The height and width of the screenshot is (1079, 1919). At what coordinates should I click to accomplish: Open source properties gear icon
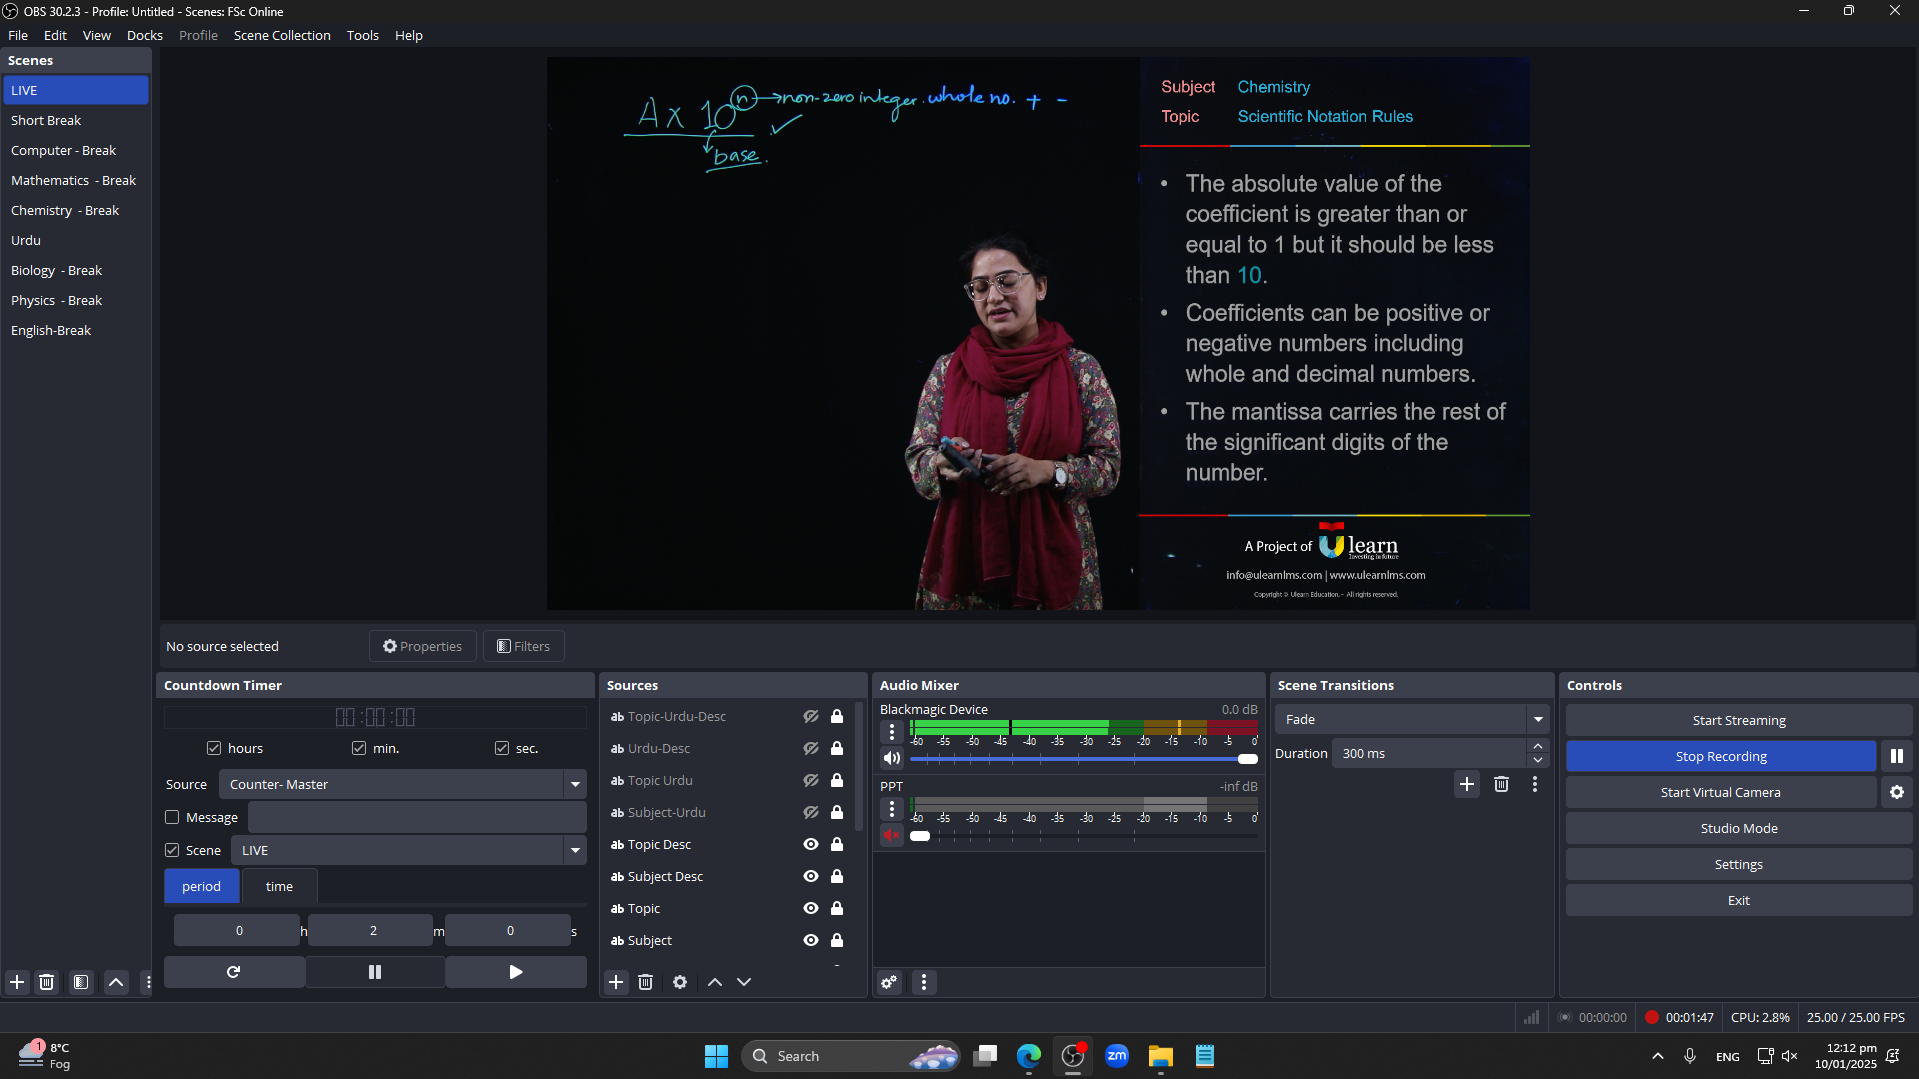pos(680,982)
